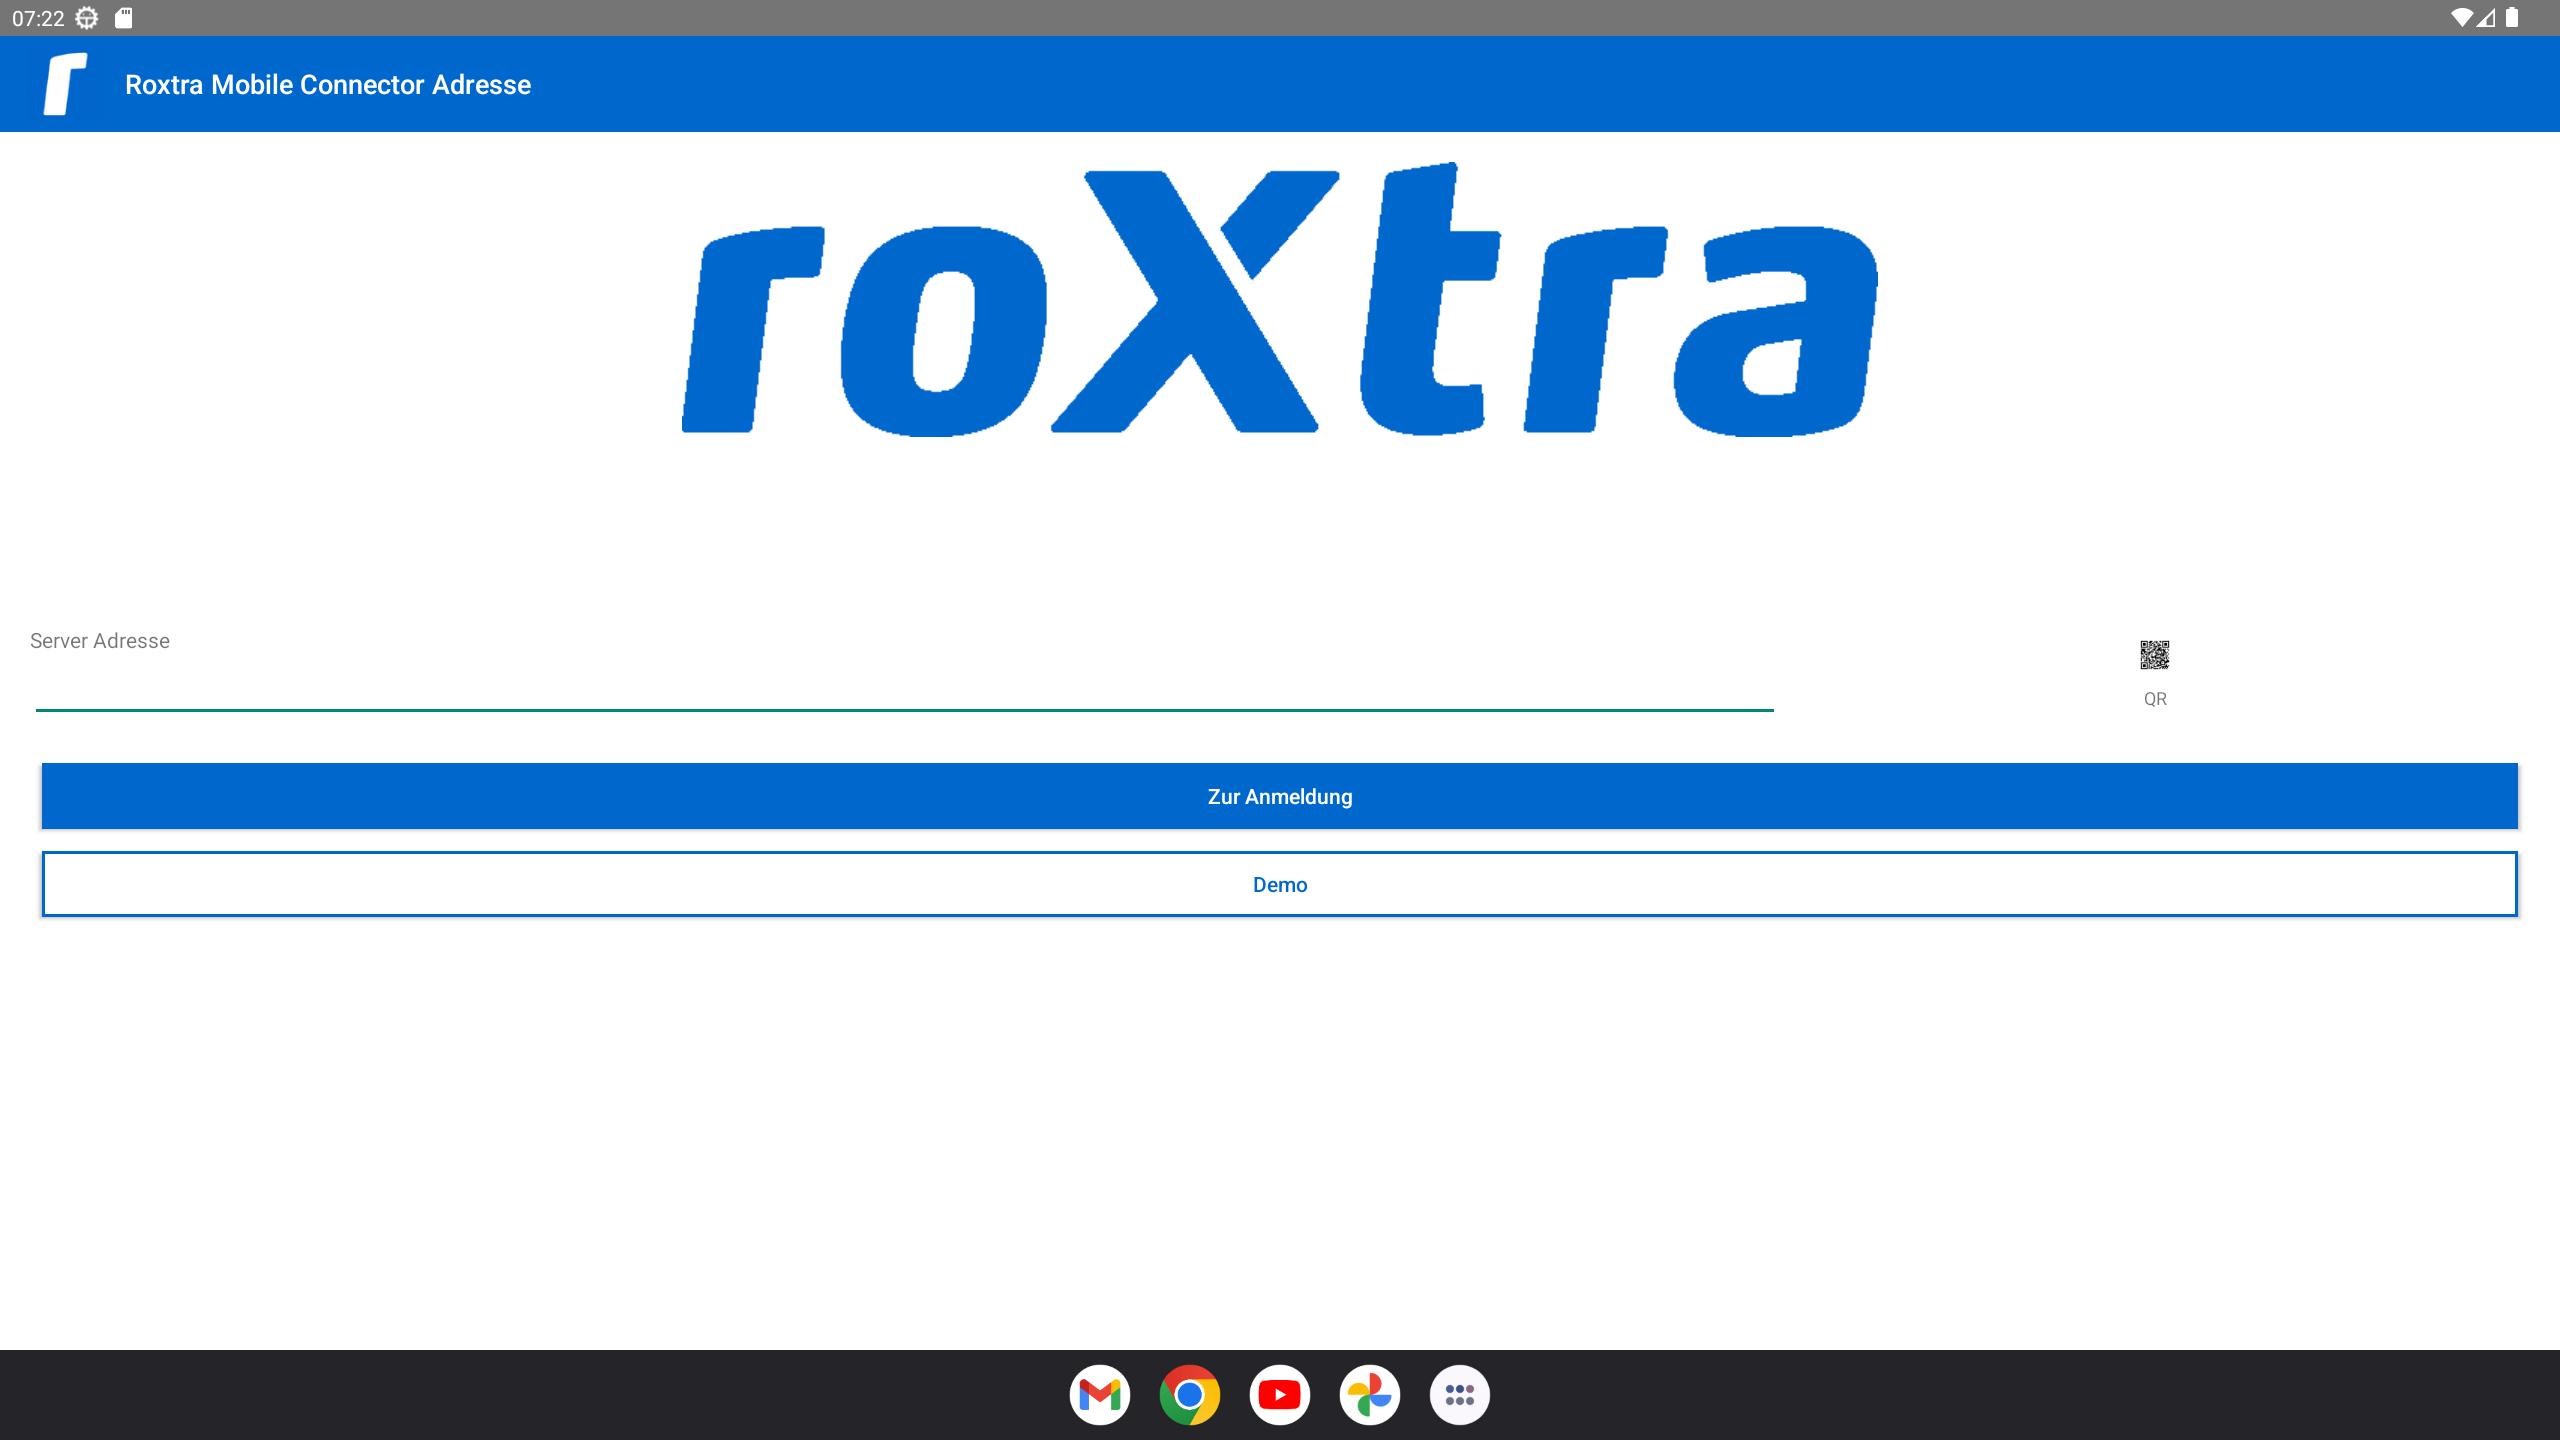Start the Demo mode button
Screen dimensions: 2560x1440
(x=1280, y=884)
